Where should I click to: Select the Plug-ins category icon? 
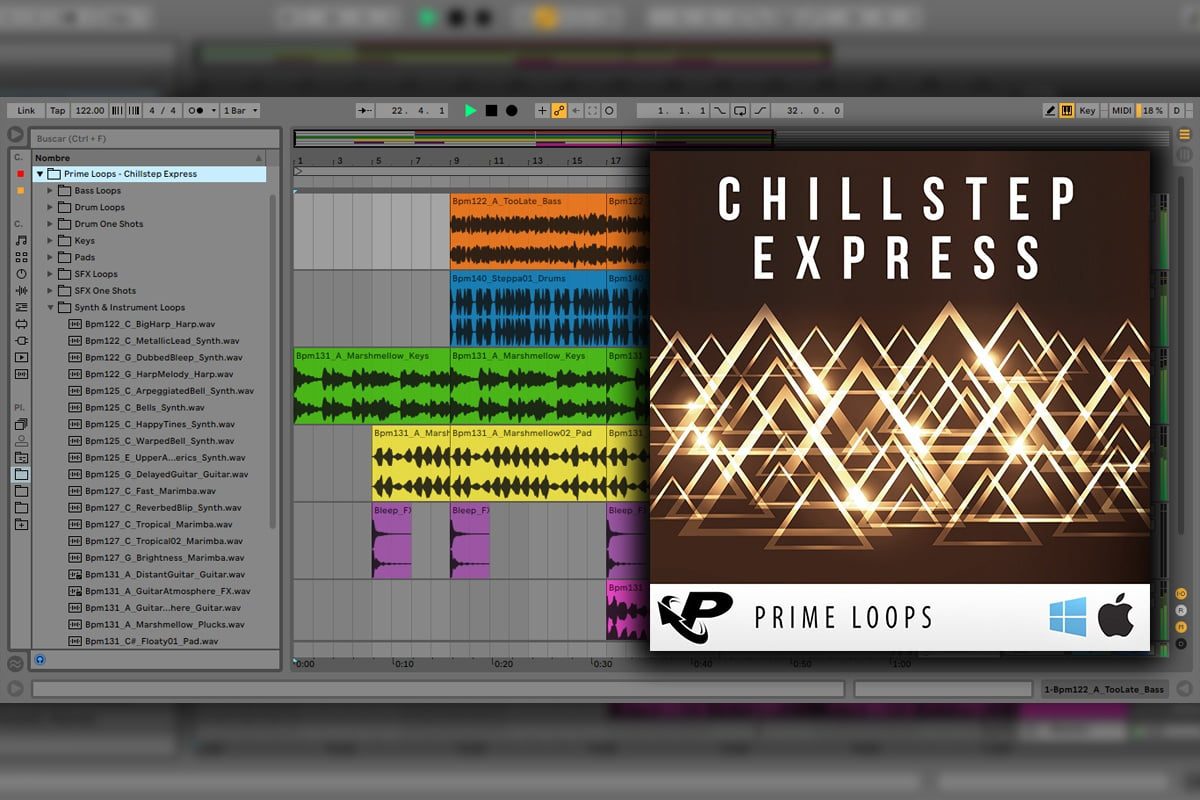(21, 341)
